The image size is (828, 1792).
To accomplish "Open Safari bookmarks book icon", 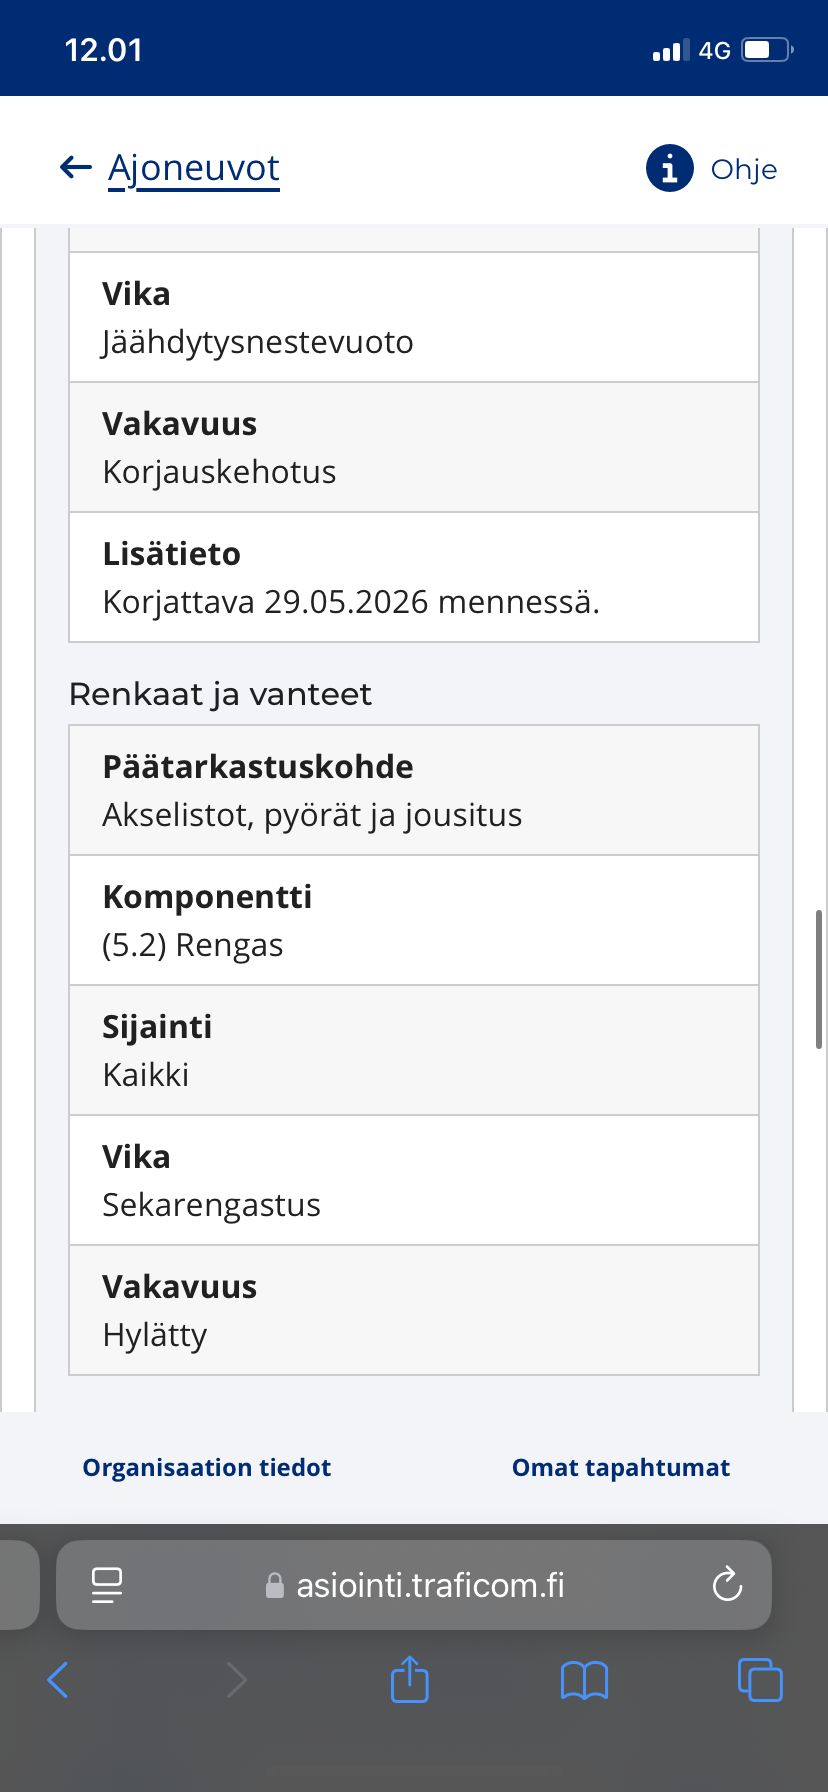I will tap(584, 1680).
